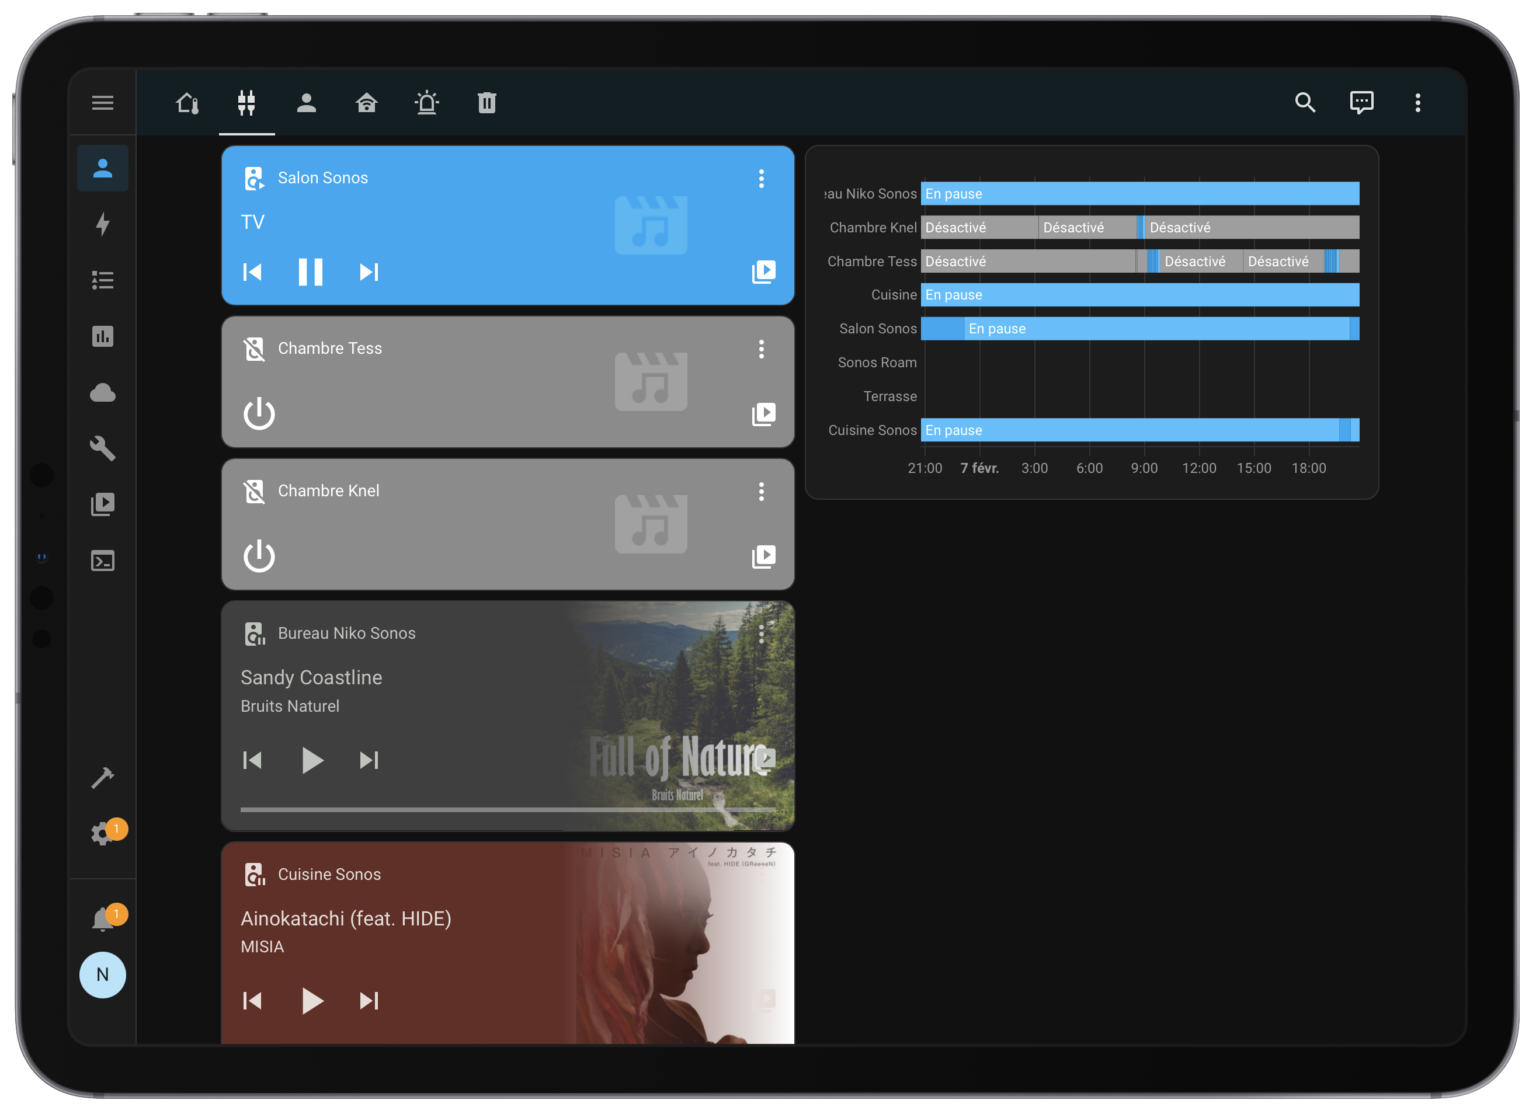Open Developer tools hammer icon
Screen dimensions: 1536x1114
tap(102, 777)
